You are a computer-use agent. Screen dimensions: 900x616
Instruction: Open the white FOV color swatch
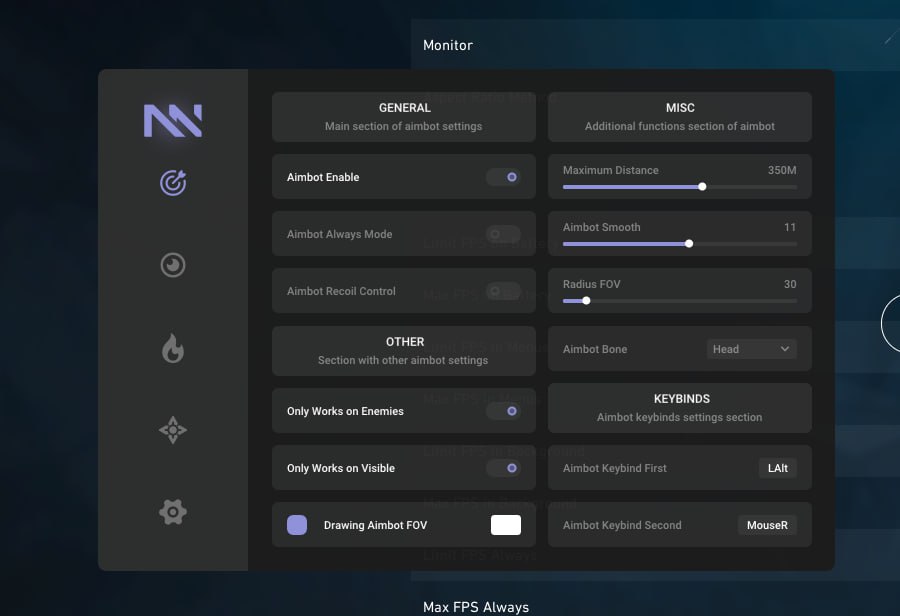pyautogui.click(x=506, y=525)
